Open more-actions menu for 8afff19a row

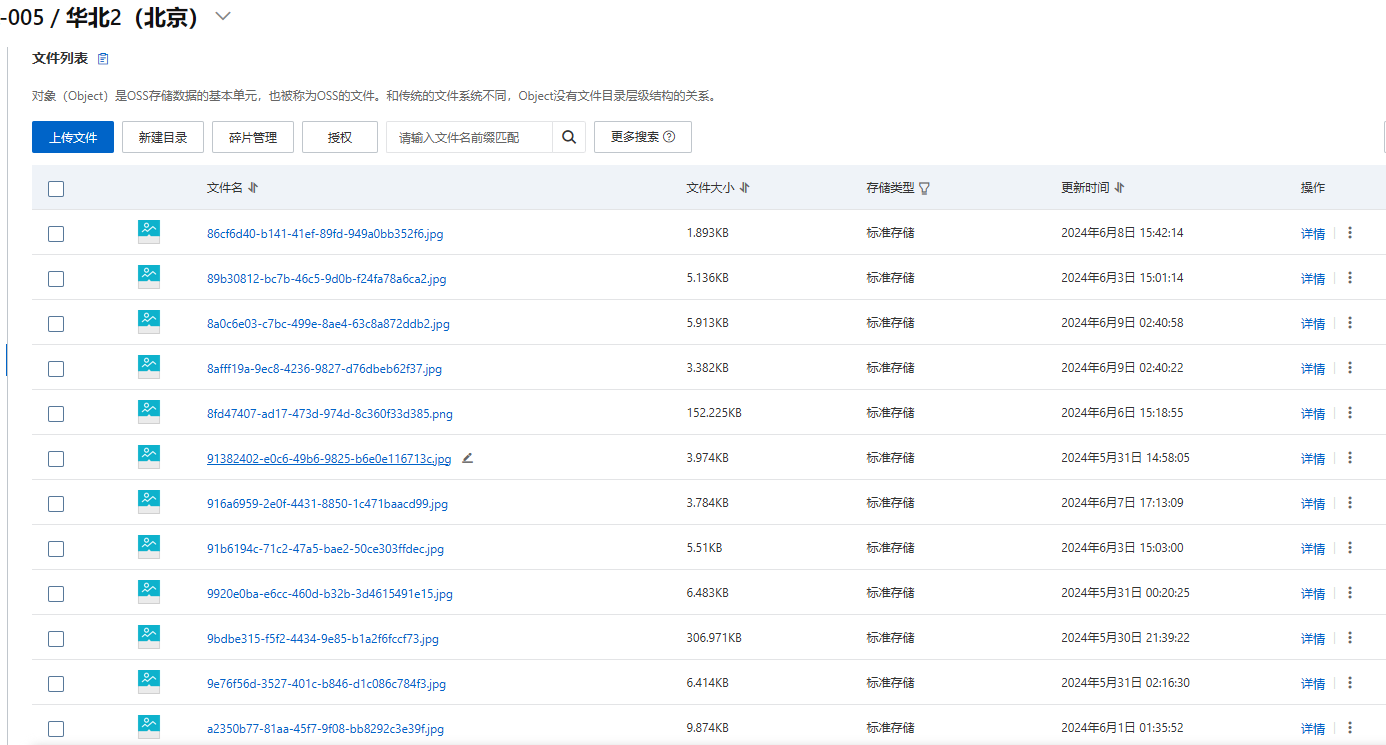tap(1350, 368)
